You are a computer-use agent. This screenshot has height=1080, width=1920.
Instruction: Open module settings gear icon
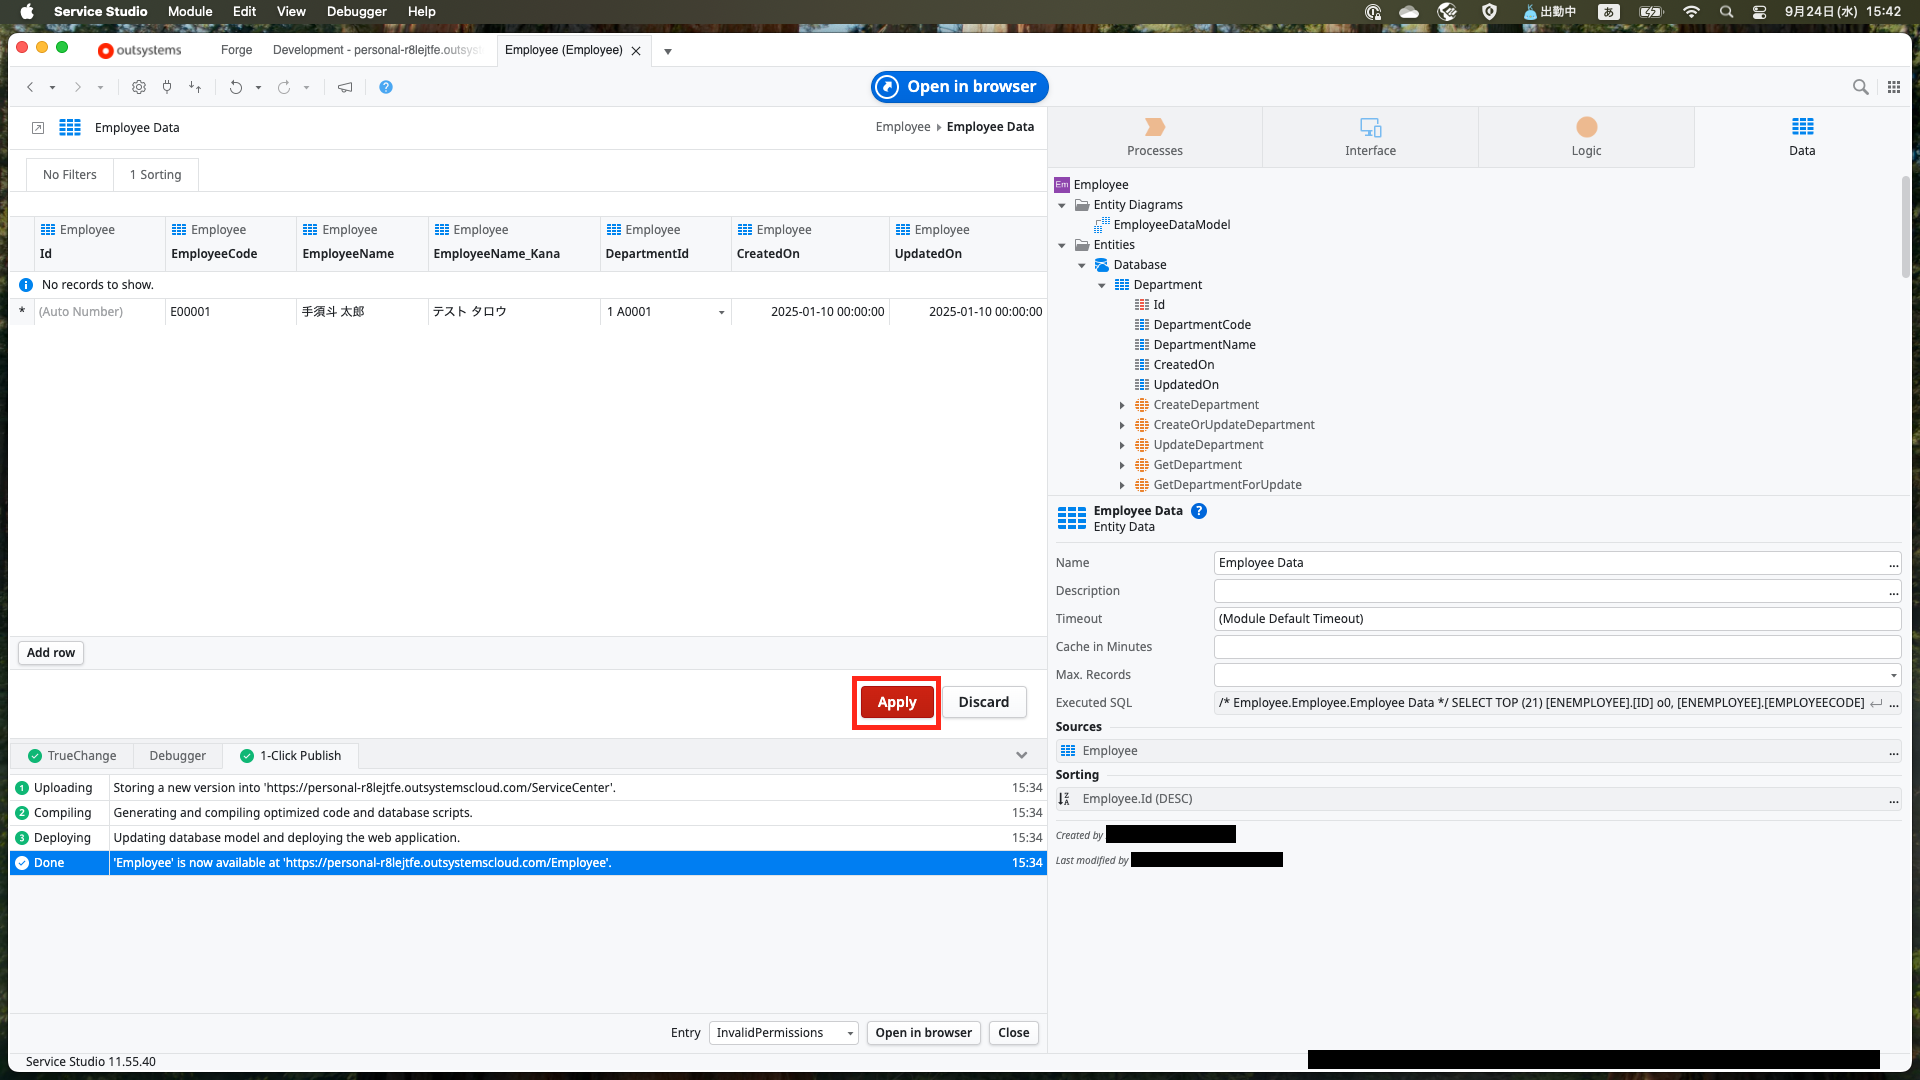[139, 87]
